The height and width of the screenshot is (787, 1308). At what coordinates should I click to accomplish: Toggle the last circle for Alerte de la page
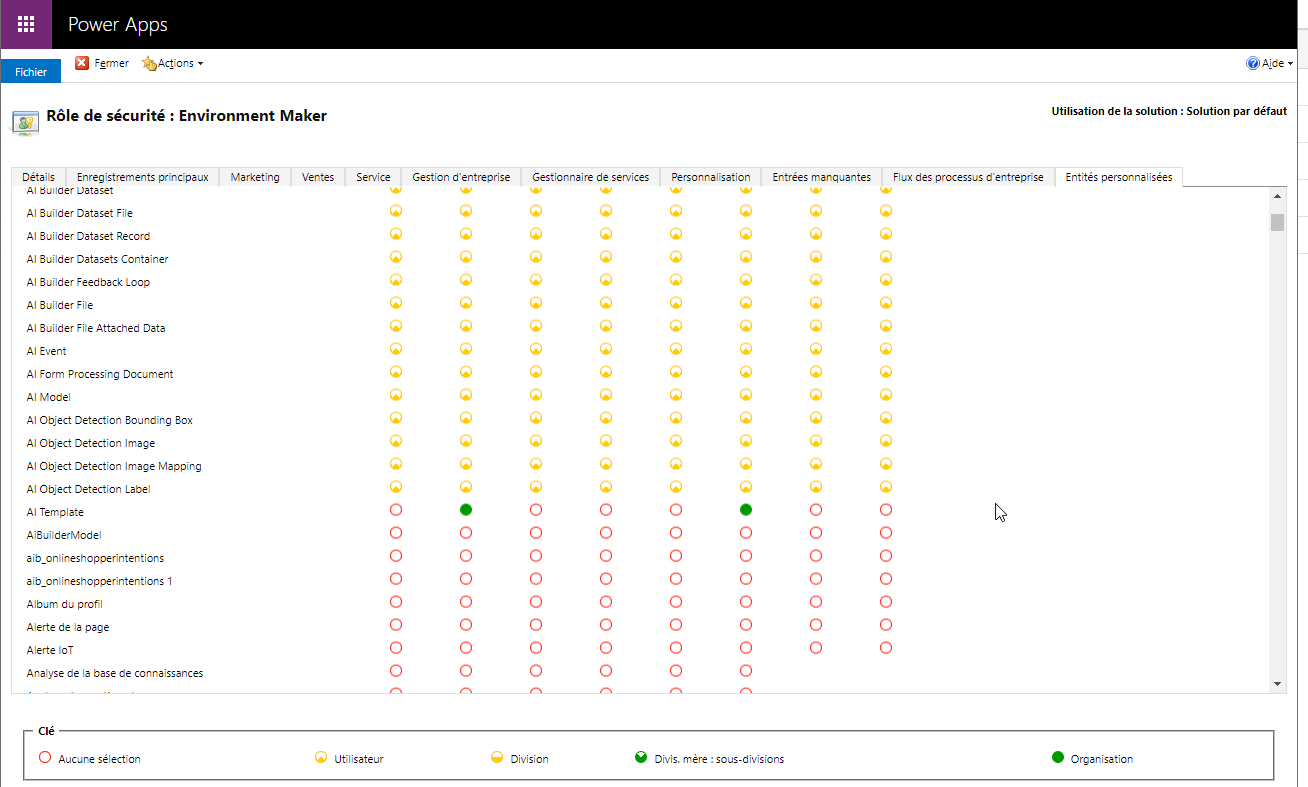click(x=886, y=625)
